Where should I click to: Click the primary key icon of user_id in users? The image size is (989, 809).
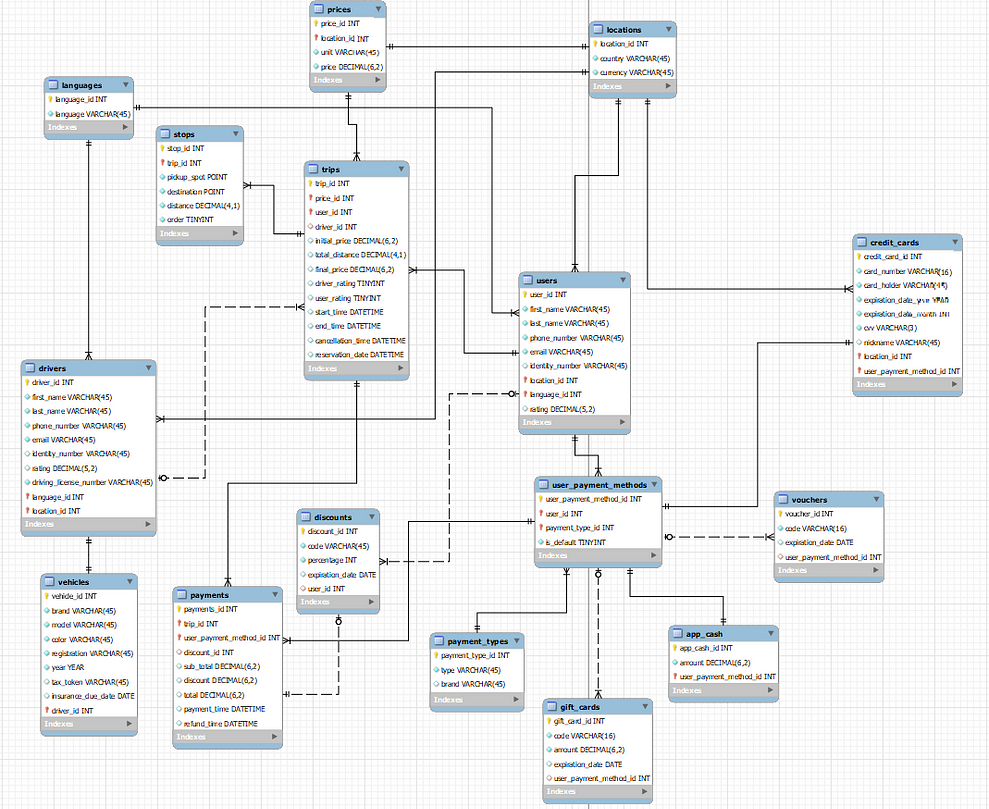pyautogui.click(x=527, y=295)
